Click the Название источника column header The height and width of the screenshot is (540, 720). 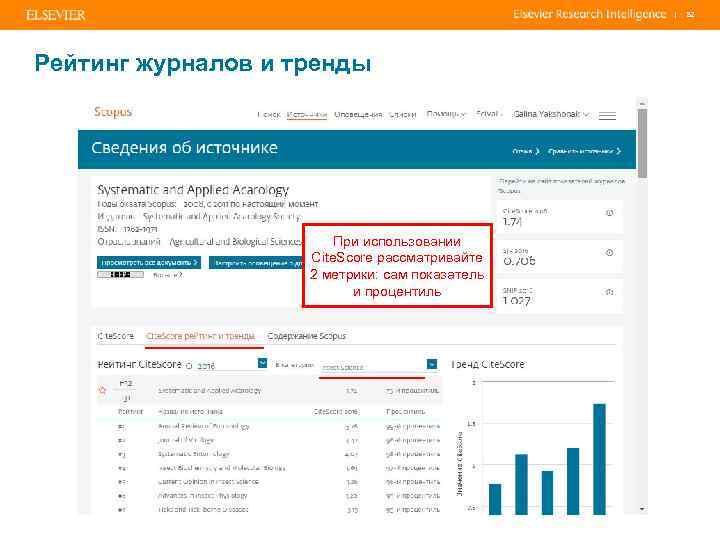[190, 411]
